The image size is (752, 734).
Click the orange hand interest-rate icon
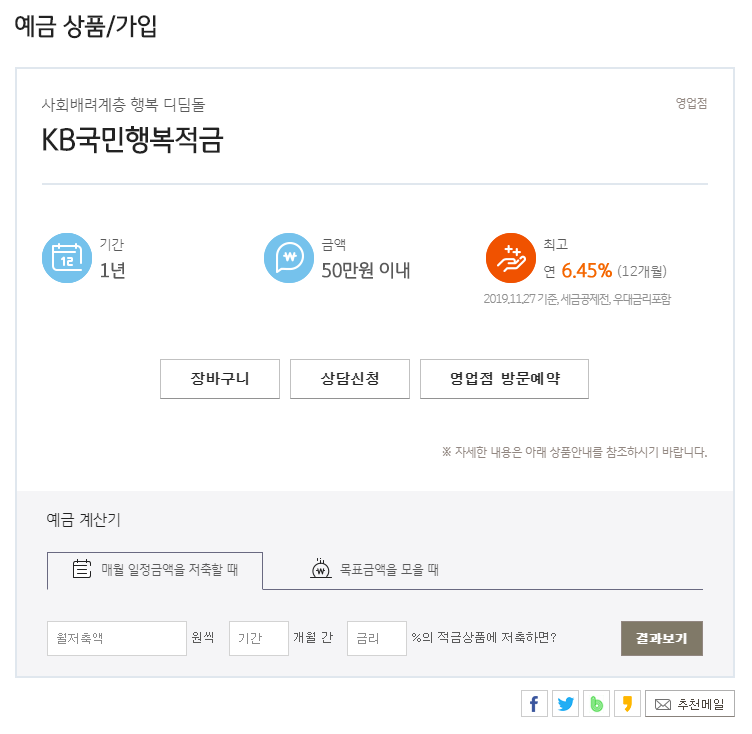tap(510, 258)
